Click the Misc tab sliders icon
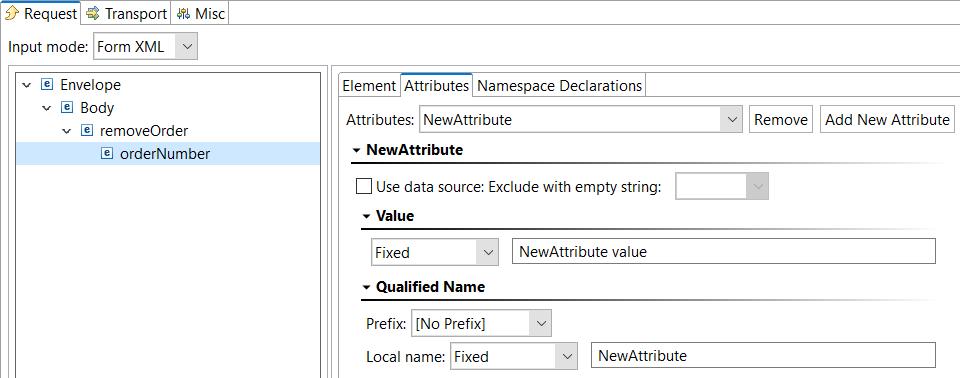Screen dimensions: 960x378 click(183, 13)
